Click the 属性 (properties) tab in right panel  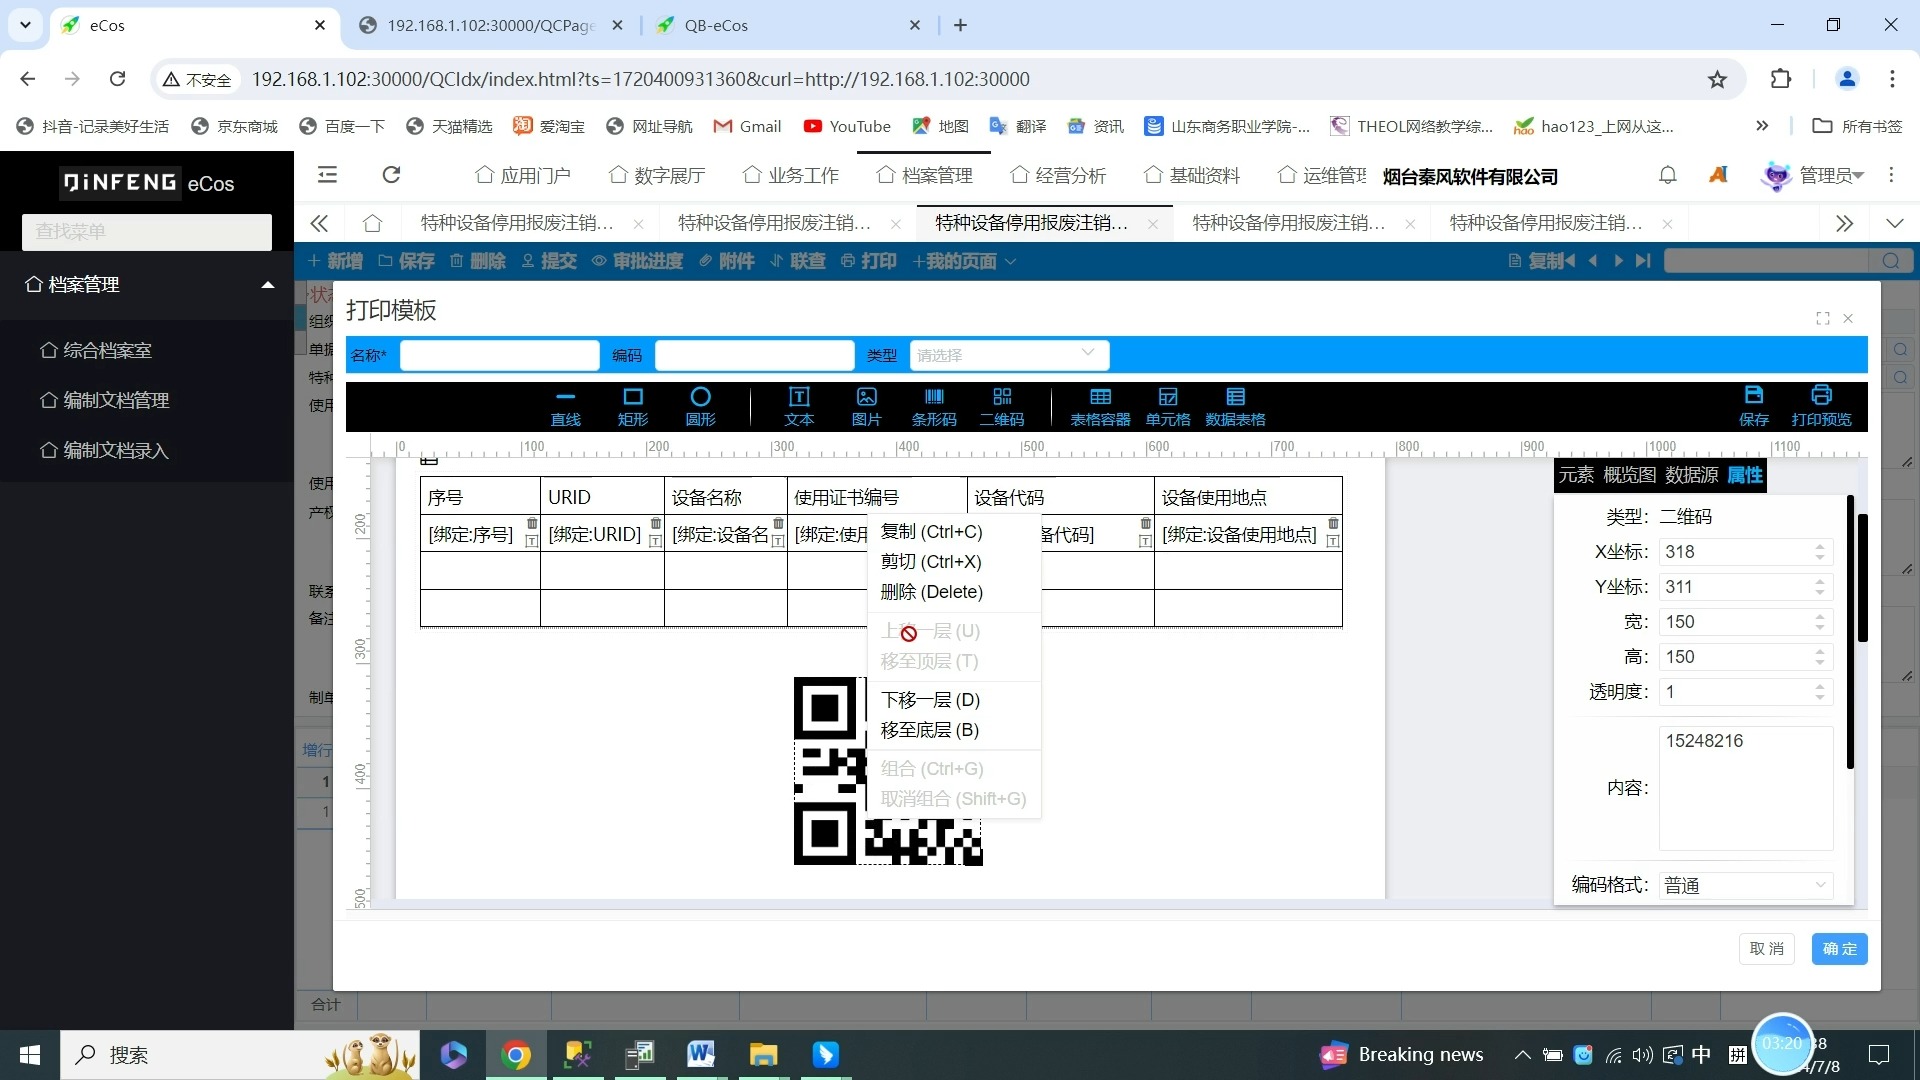pyautogui.click(x=1743, y=475)
